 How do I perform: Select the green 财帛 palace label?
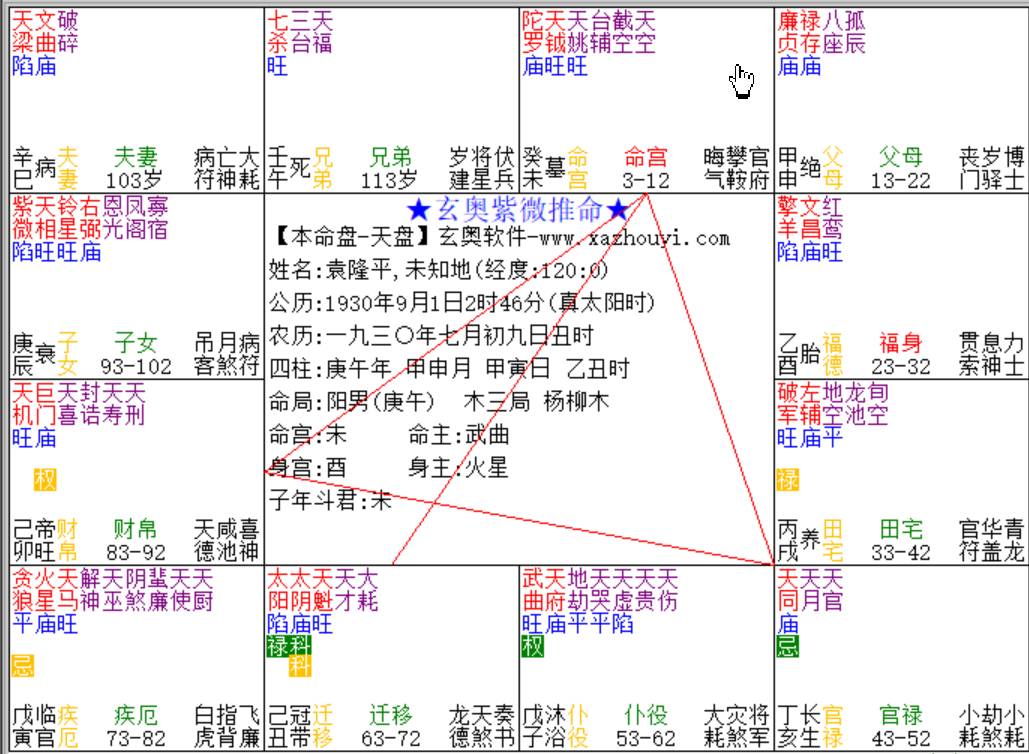pos(135,529)
